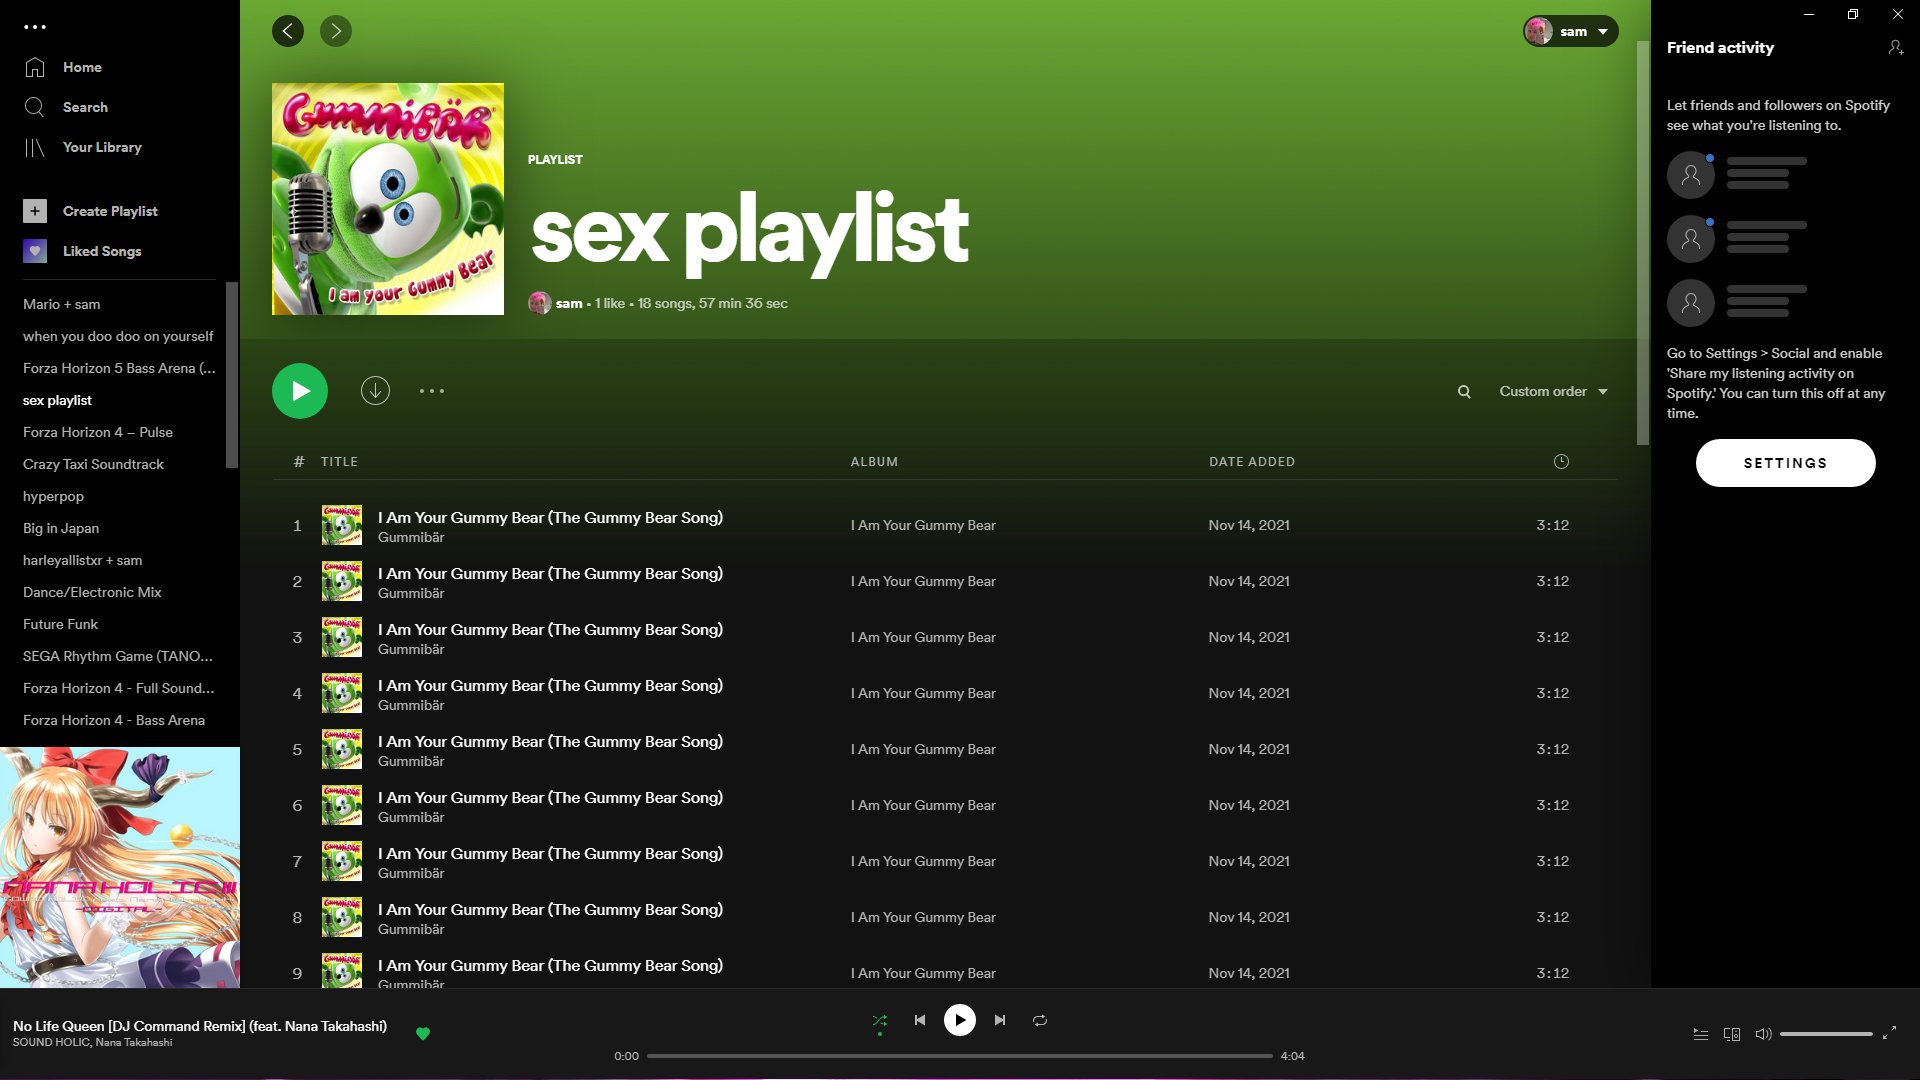Enter full screen with expand icon
This screenshot has width=1920, height=1080.
pyautogui.click(x=1889, y=1033)
